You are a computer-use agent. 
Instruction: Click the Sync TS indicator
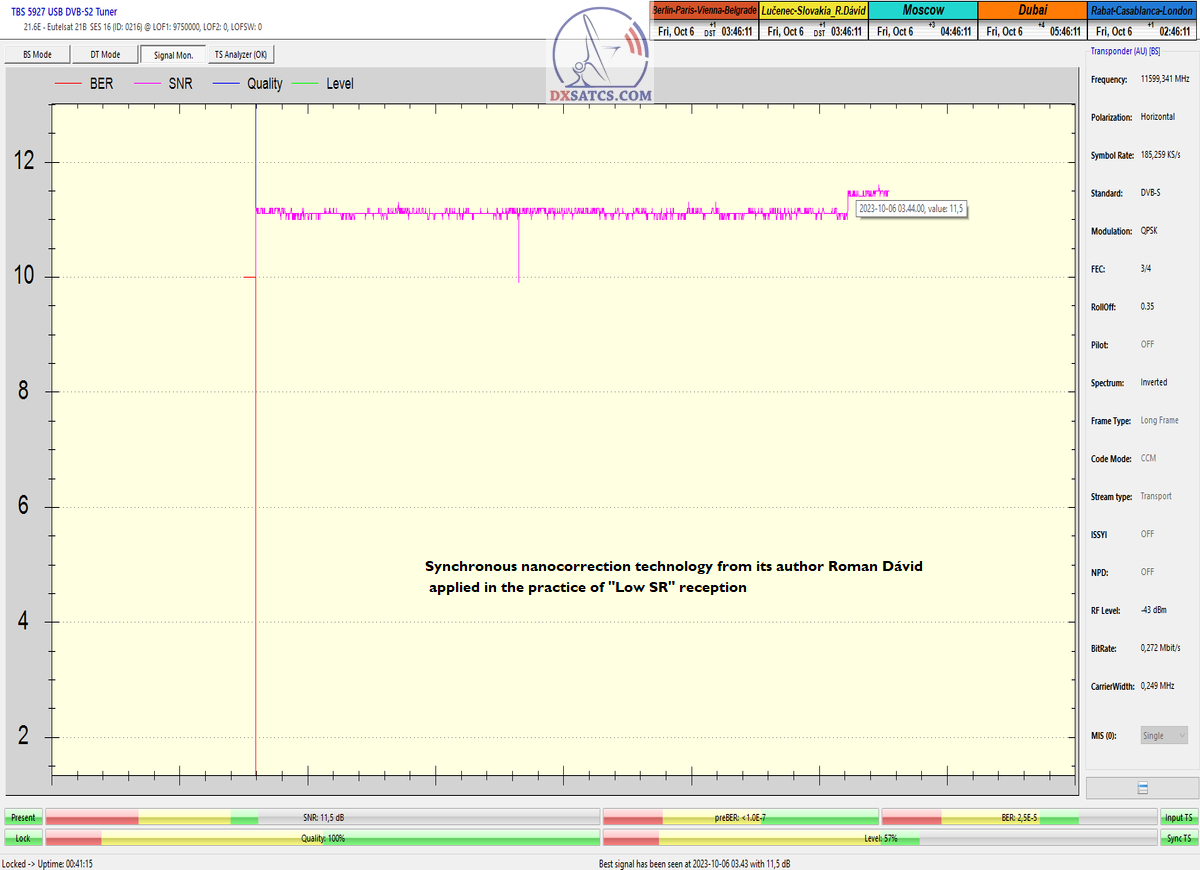click(1178, 838)
